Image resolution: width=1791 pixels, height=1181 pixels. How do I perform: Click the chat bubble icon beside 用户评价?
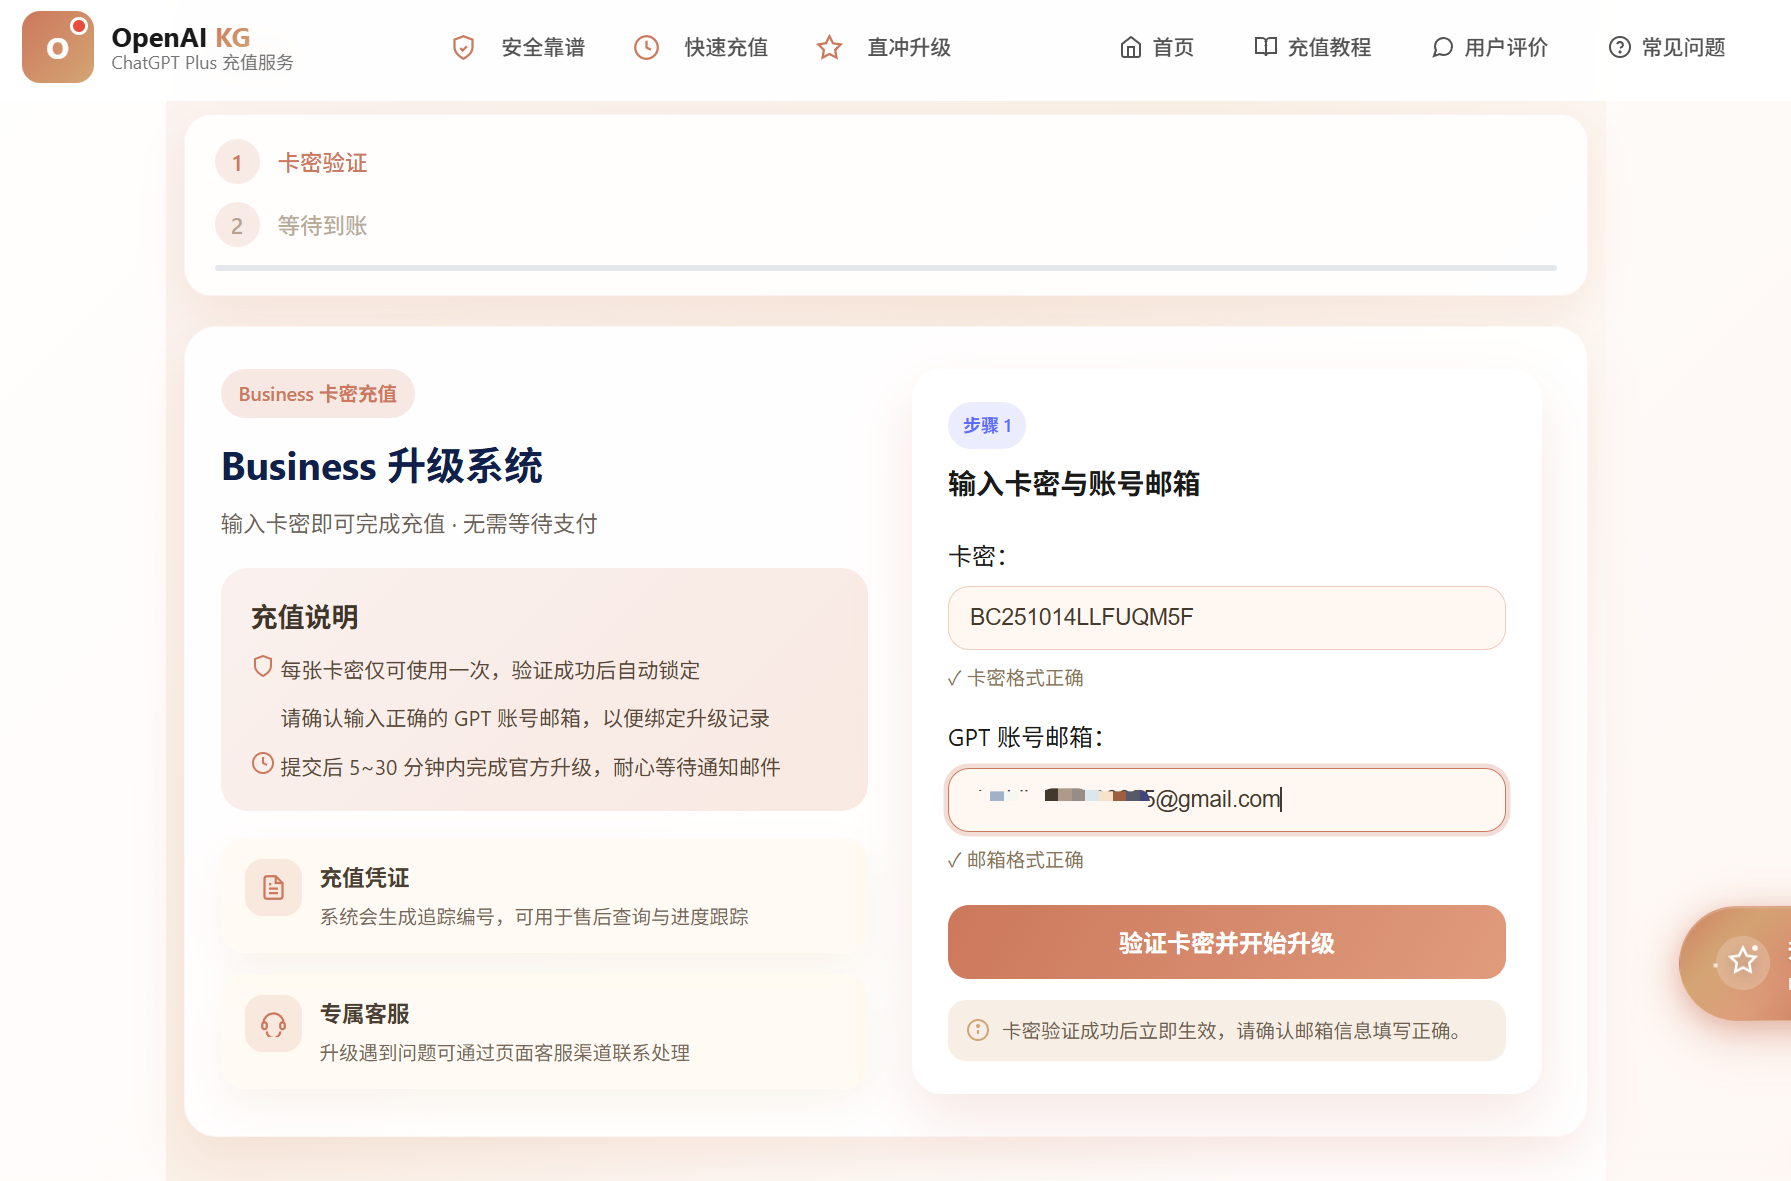click(x=1442, y=47)
